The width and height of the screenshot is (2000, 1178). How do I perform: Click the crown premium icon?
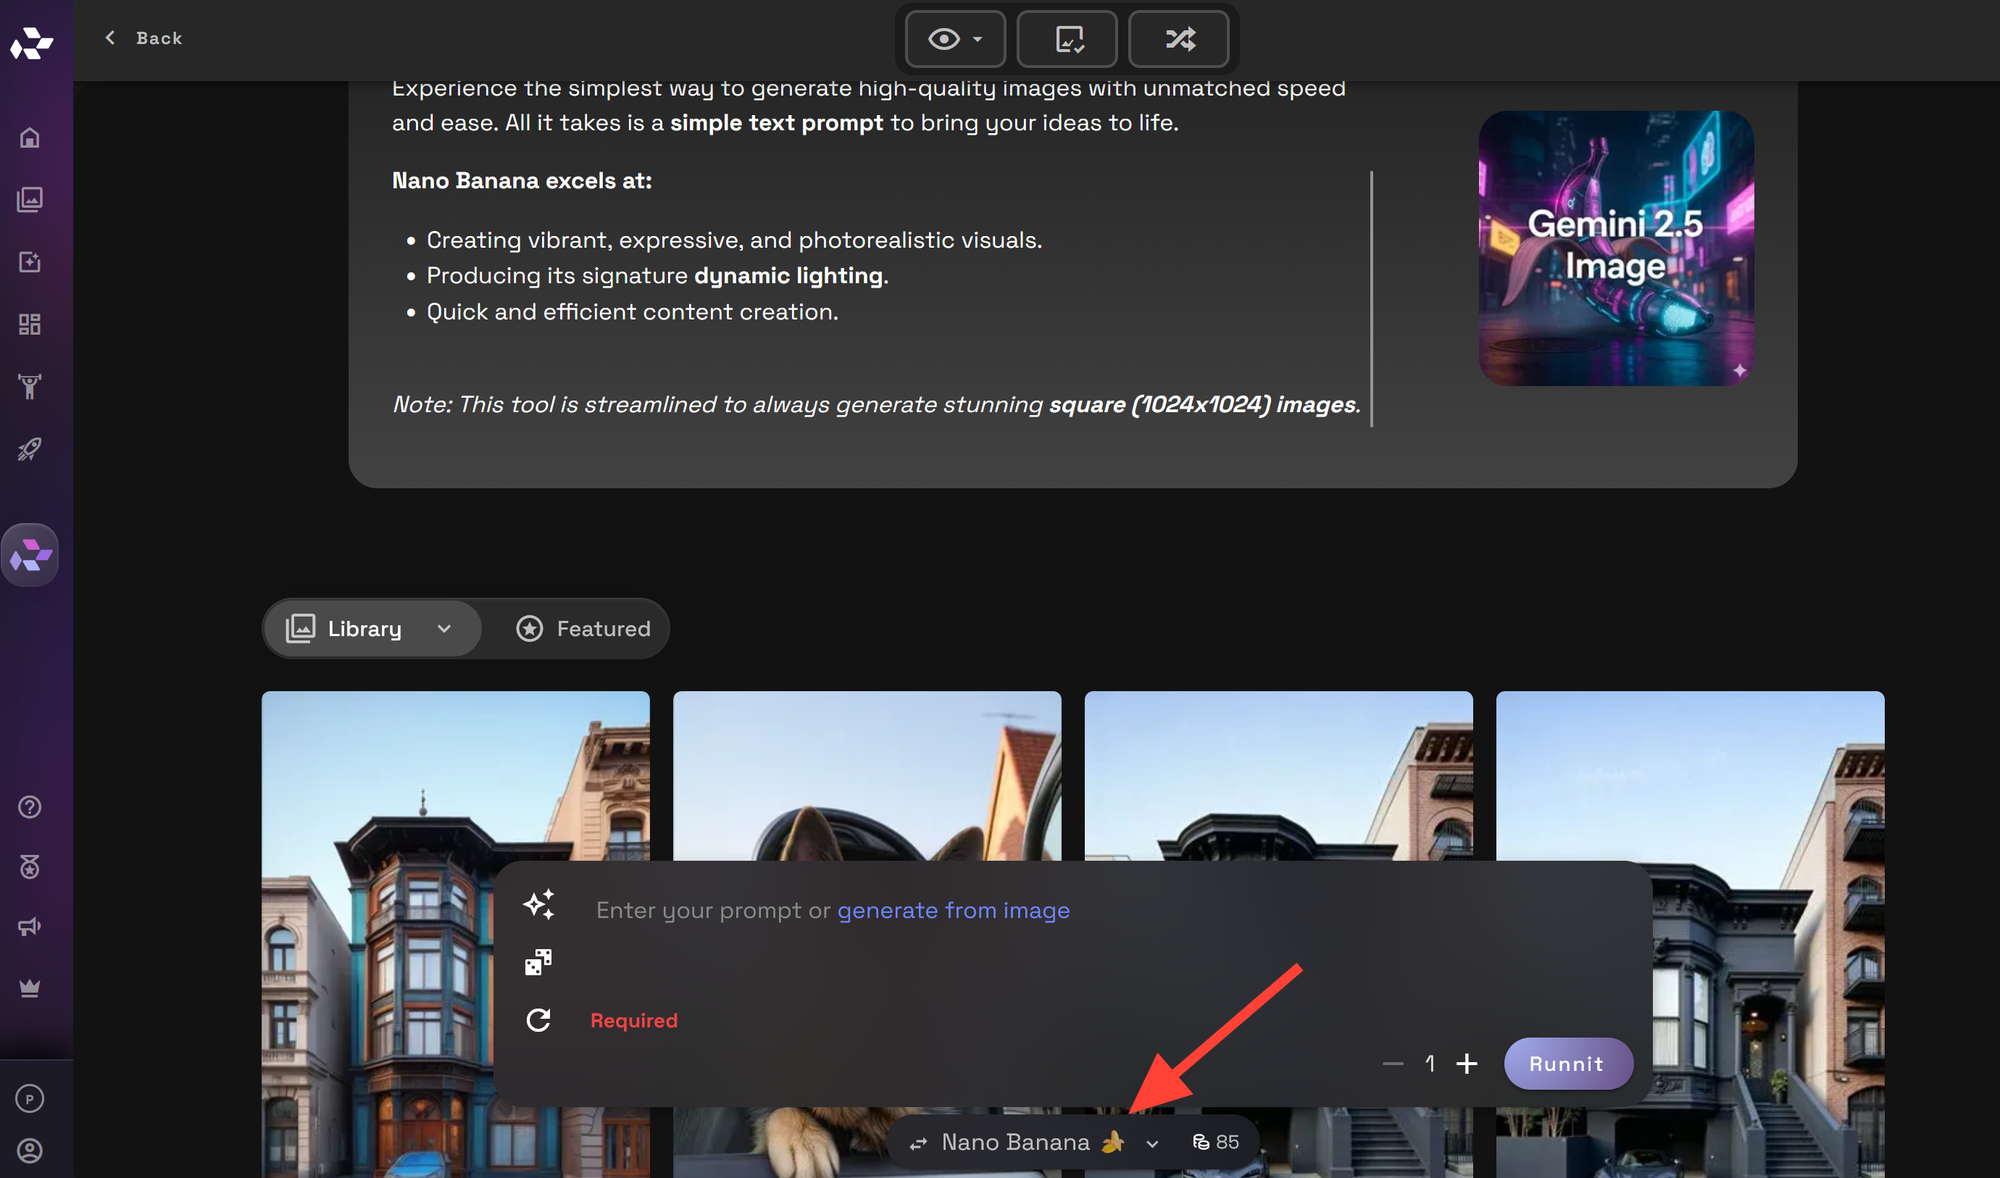(x=30, y=988)
